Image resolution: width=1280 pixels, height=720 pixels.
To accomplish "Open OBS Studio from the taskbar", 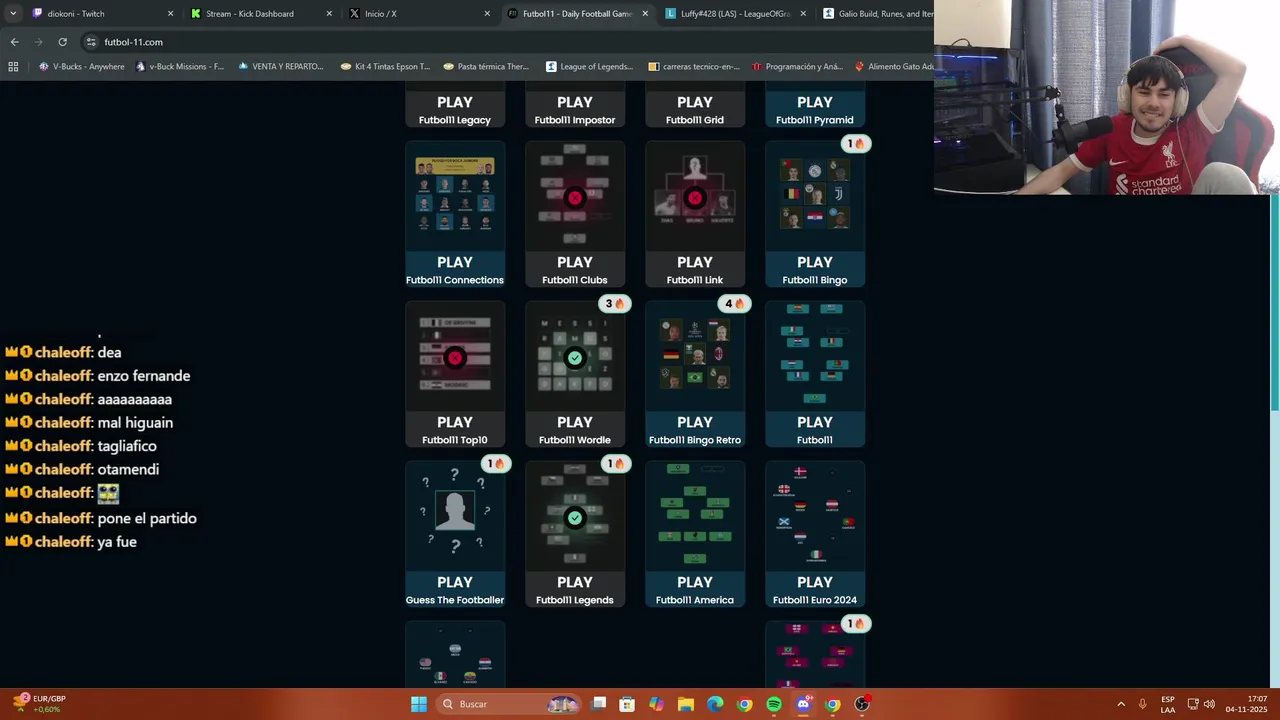I will click(x=862, y=704).
